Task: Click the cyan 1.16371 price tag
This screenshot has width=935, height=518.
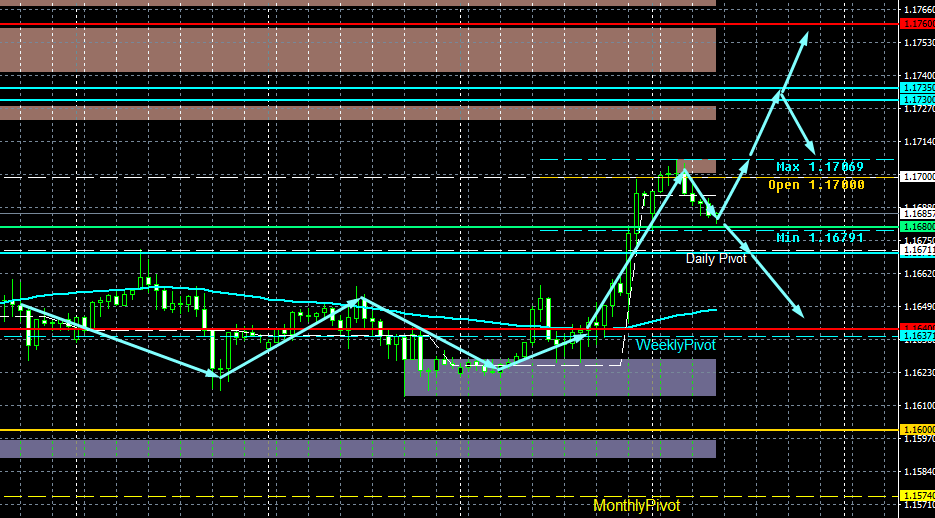Action: (917, 336)
